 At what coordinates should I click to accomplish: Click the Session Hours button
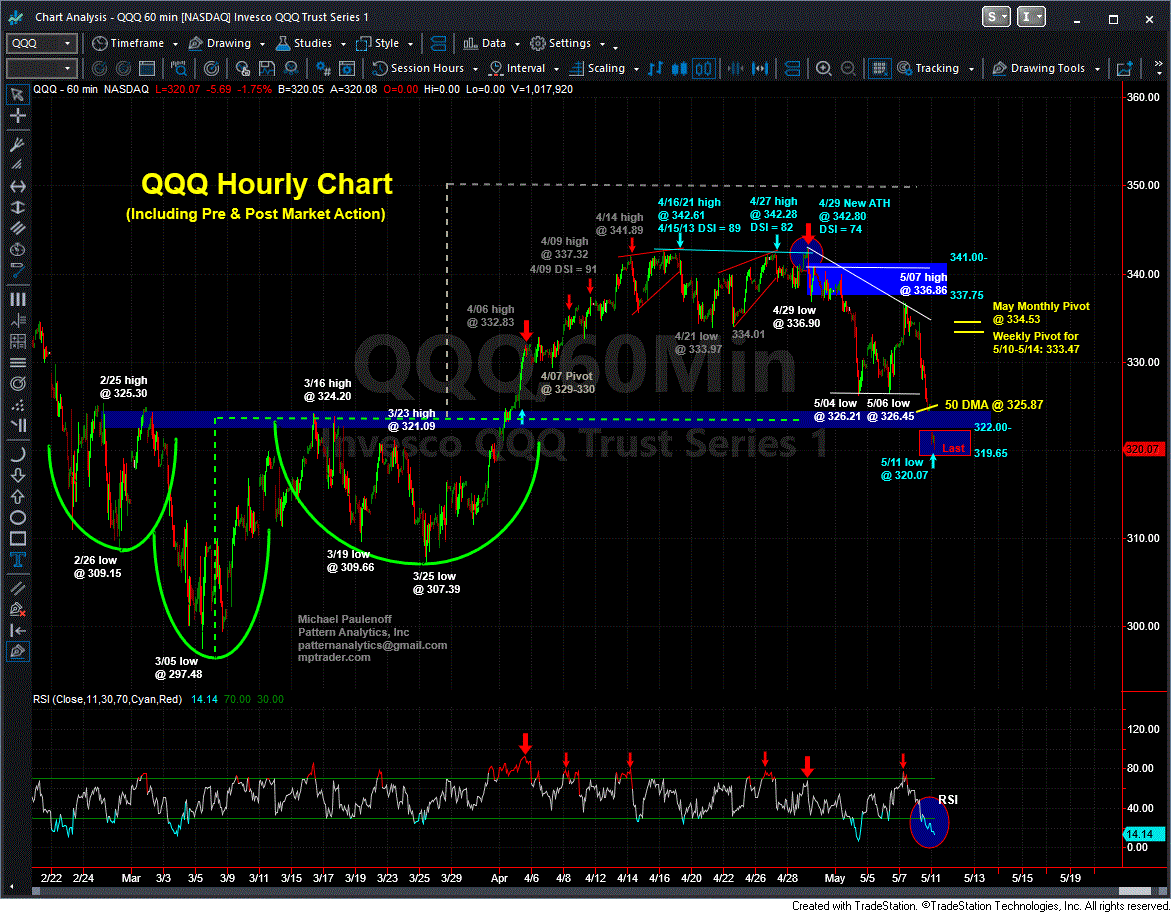click(x=418, y=69)
